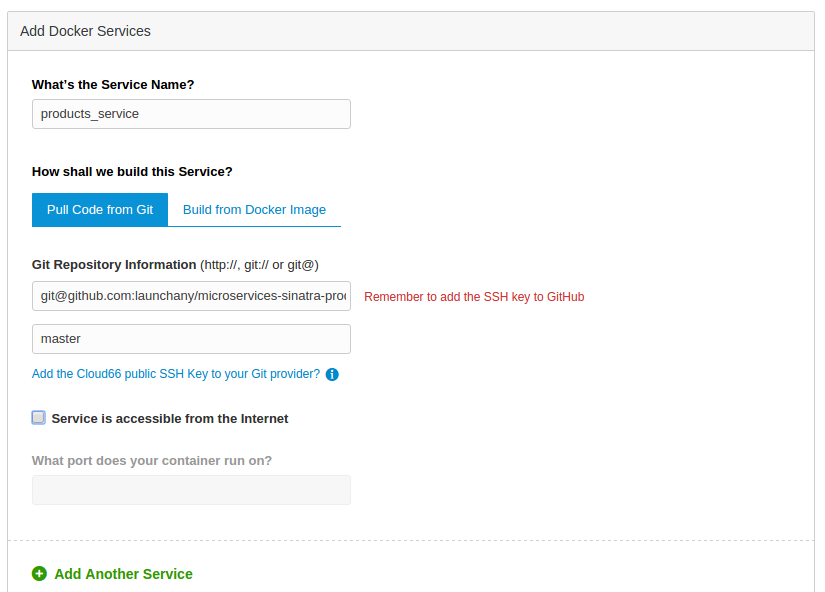
Task: Click the blue info icon beside SSH key link
Action: point(332,375)
